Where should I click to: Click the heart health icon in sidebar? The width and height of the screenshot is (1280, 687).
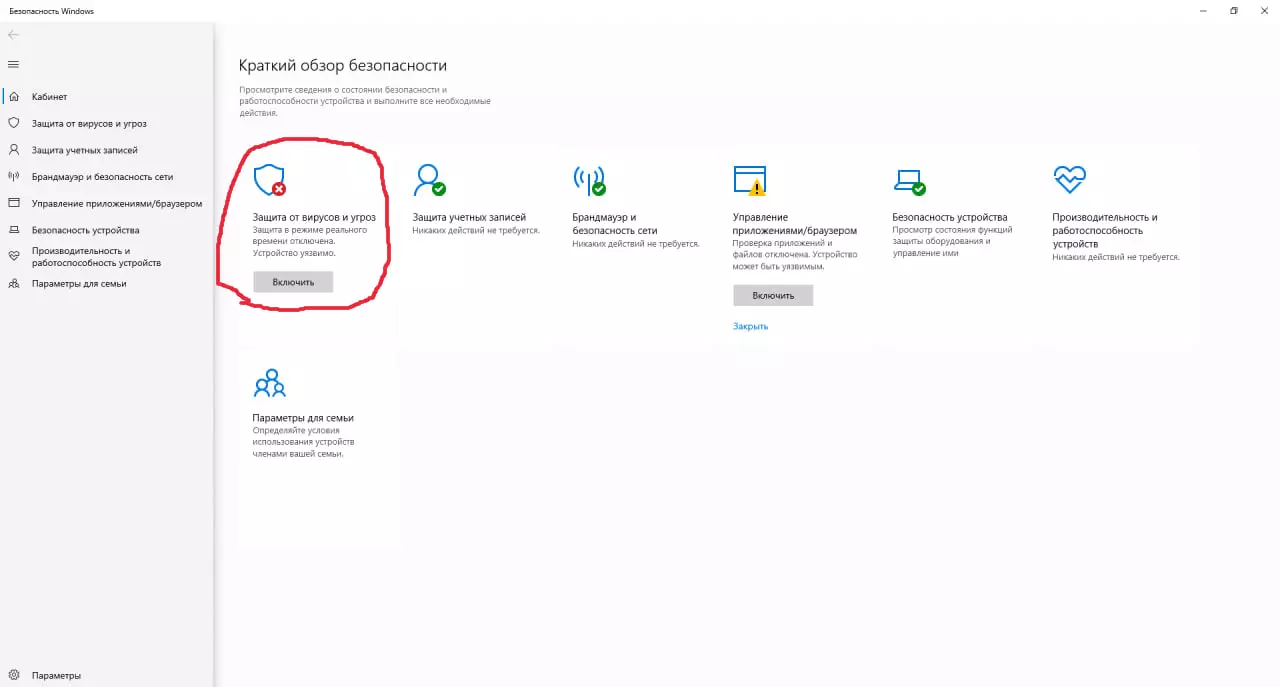[14, 257]
